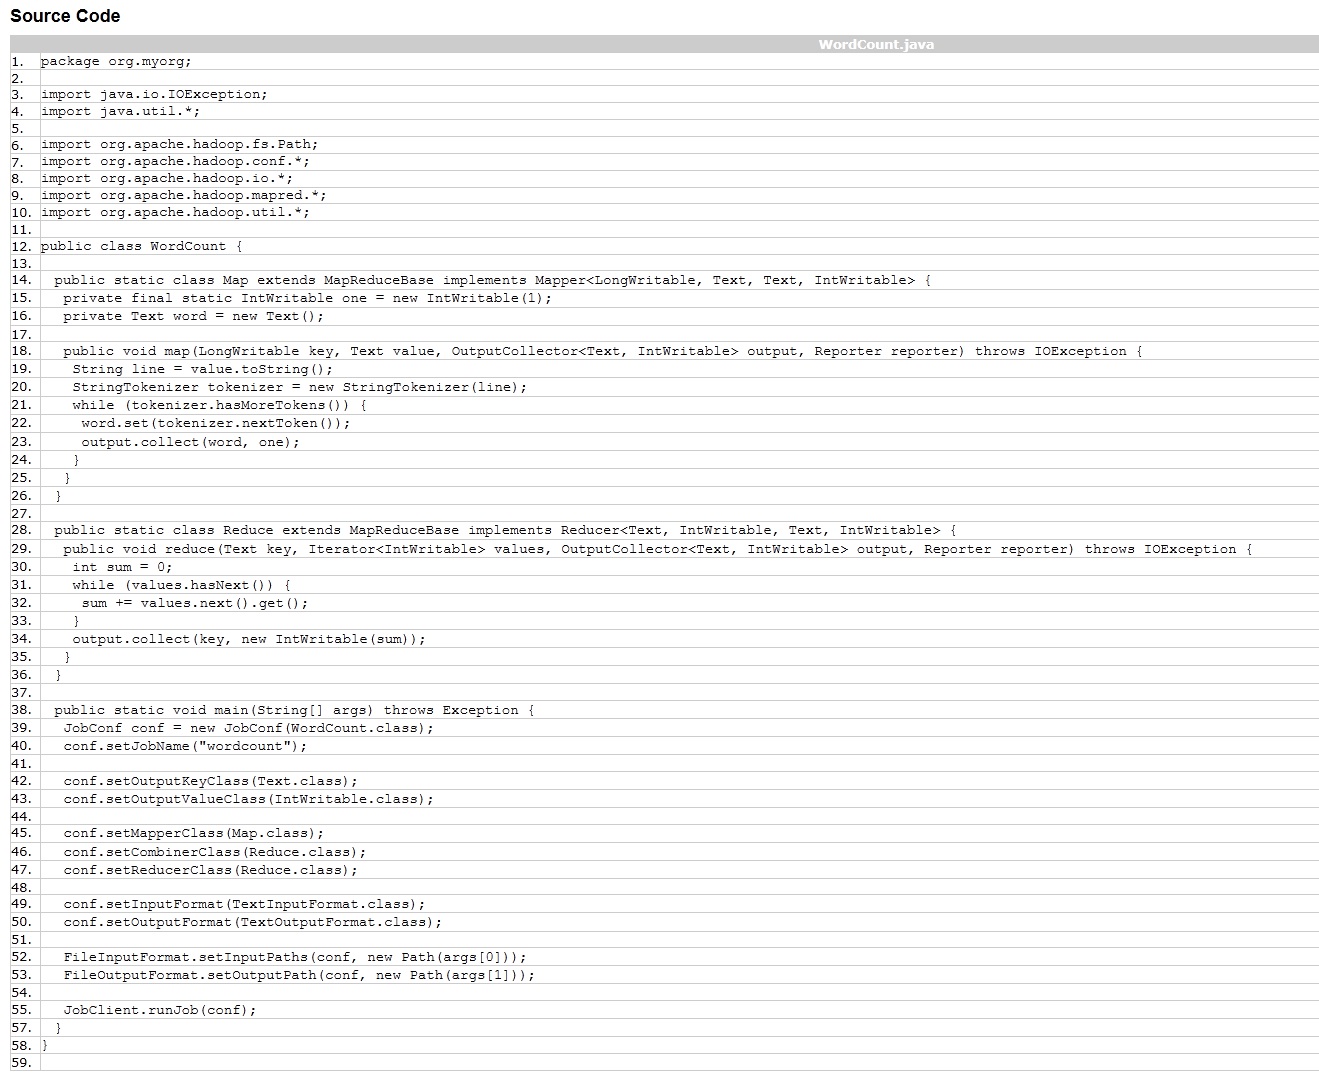Click the 'import java.util.*;' line

[120, 111]
